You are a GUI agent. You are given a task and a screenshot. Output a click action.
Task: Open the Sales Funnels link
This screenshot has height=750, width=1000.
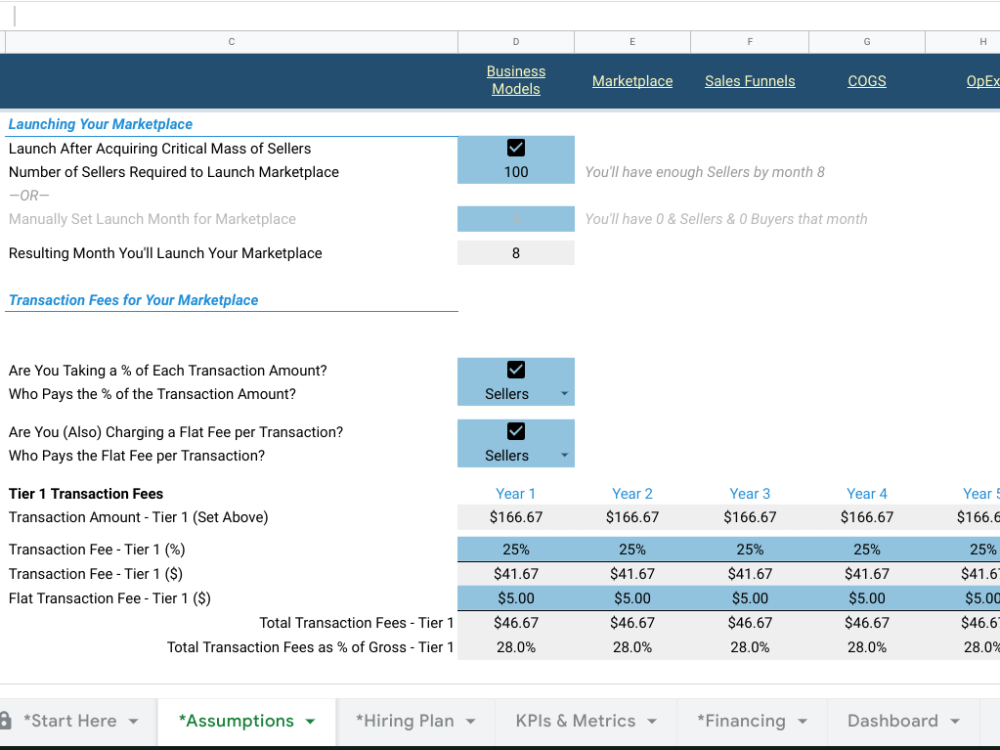(750, 80)
